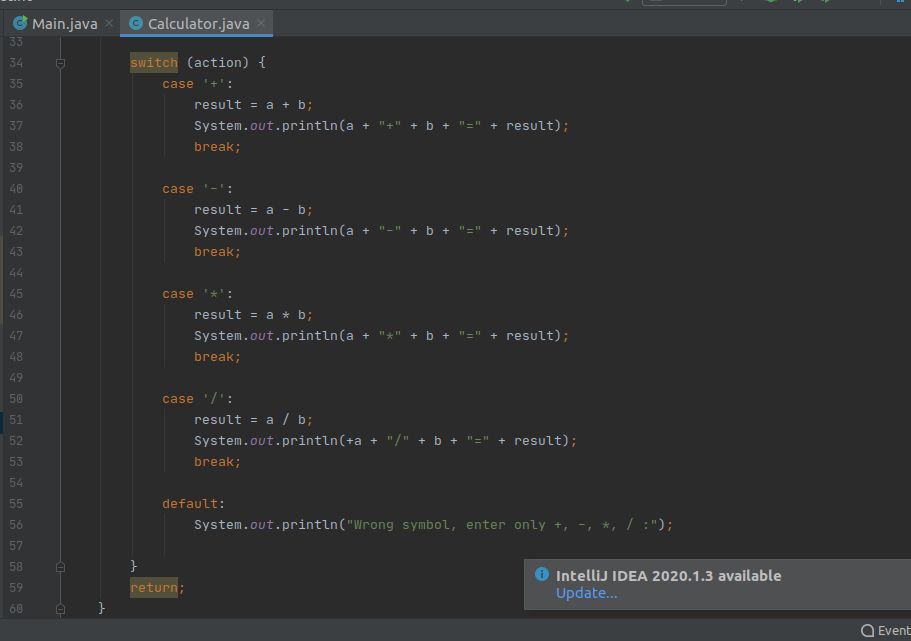This screenshot has height=641, width=911.
Task: Select the Calculator.java tab
Action: (198, 24)
